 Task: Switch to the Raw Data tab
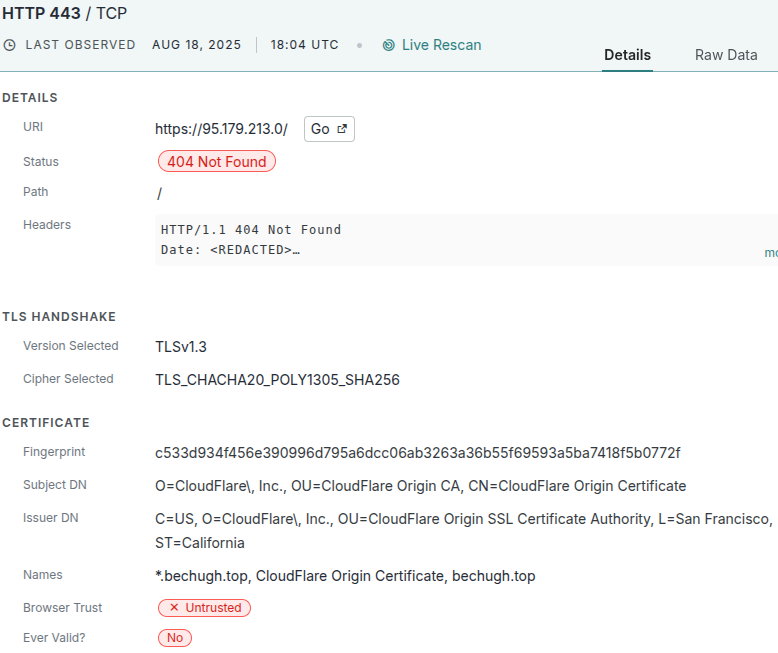click(x=725, y=55)
